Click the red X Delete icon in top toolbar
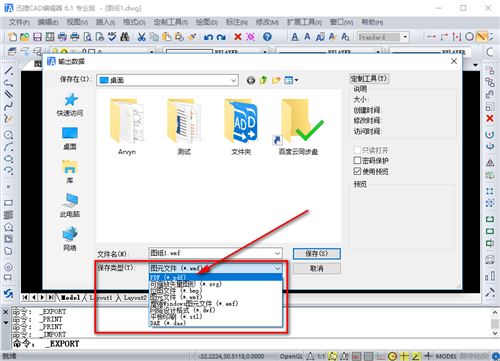Viewport: 500px width, 361px height. (x=238, y=37)
